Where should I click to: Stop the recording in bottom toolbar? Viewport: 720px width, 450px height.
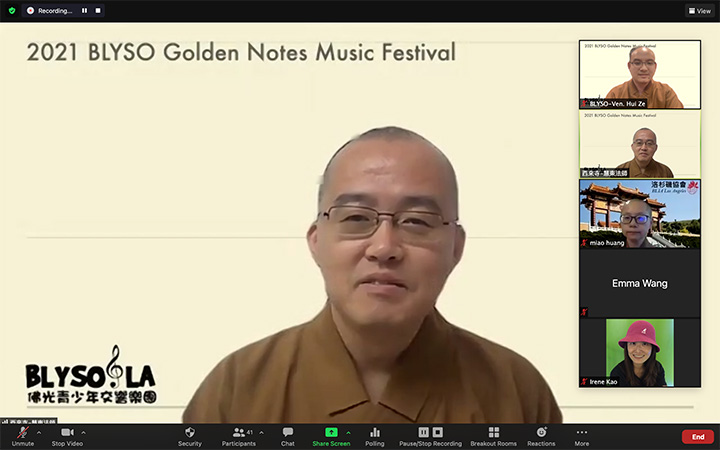438,432
